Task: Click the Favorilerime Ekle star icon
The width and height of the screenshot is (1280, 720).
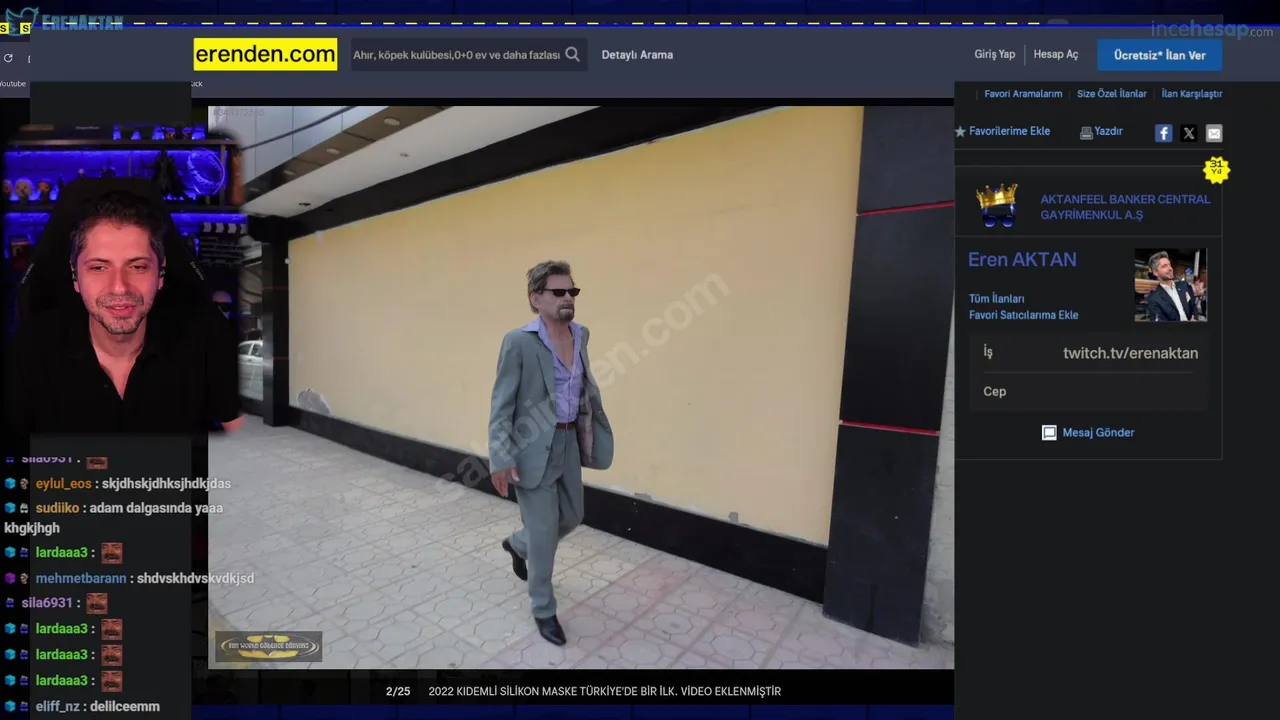Action: click(x=960, y=131)
